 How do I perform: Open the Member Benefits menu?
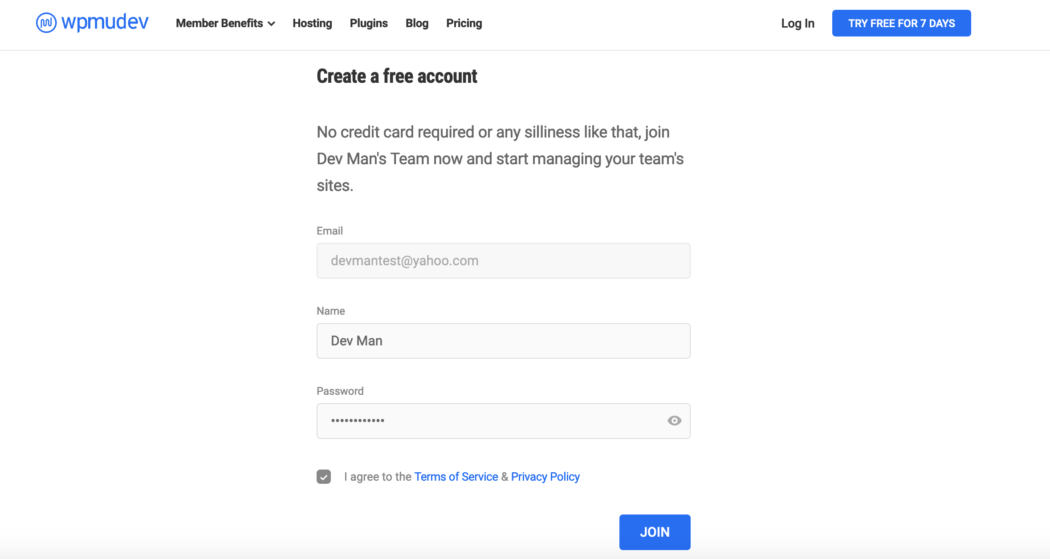(219, 23)
